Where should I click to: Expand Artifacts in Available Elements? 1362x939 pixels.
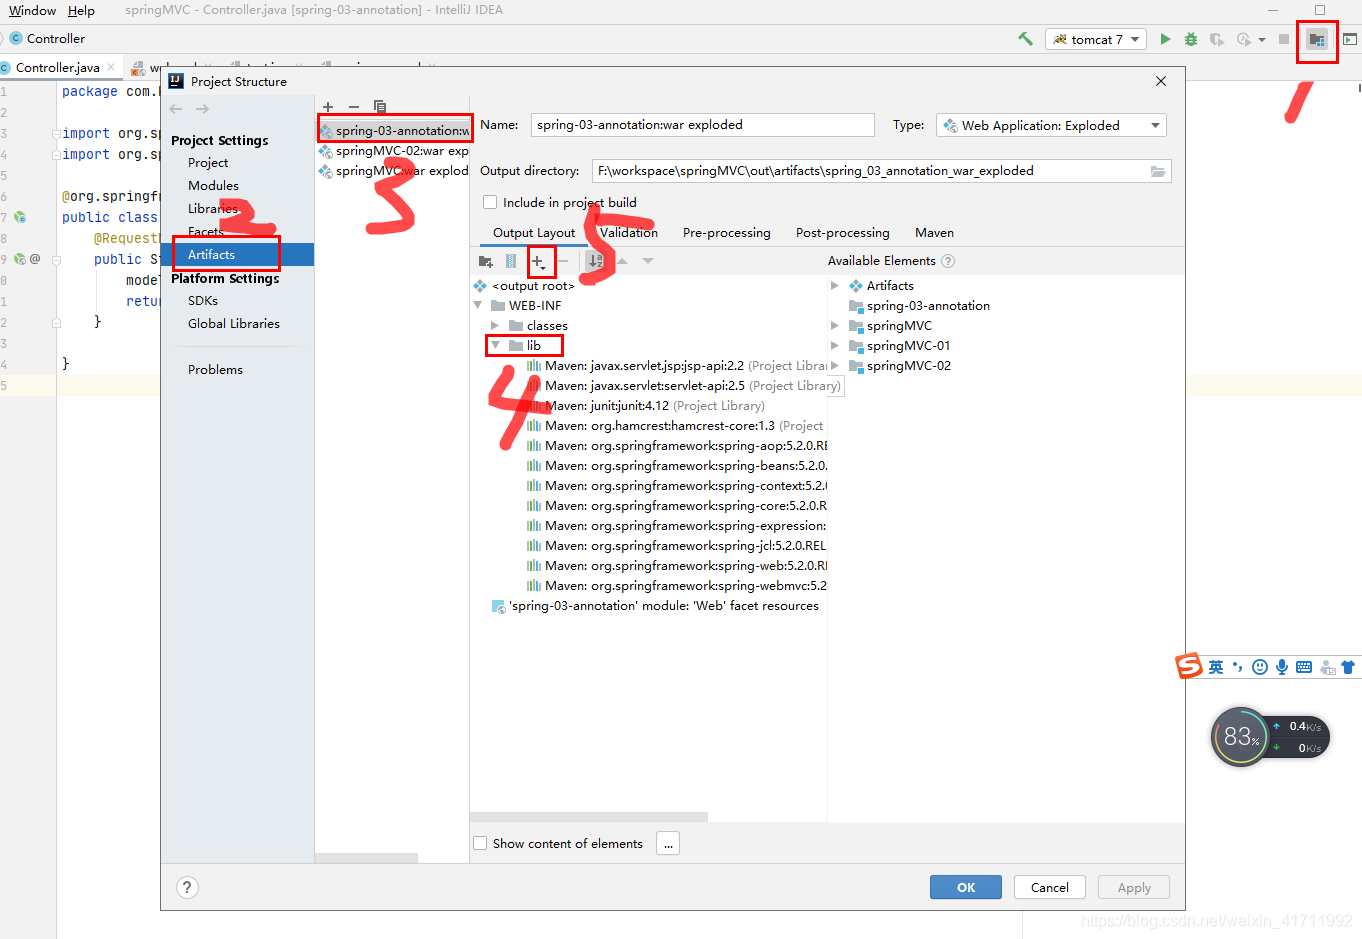click(x=835, y=285)
